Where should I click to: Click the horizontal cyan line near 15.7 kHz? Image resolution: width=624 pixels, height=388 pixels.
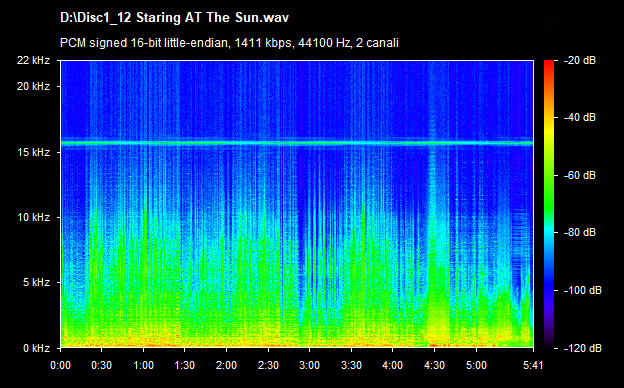(x=297, y=142)
